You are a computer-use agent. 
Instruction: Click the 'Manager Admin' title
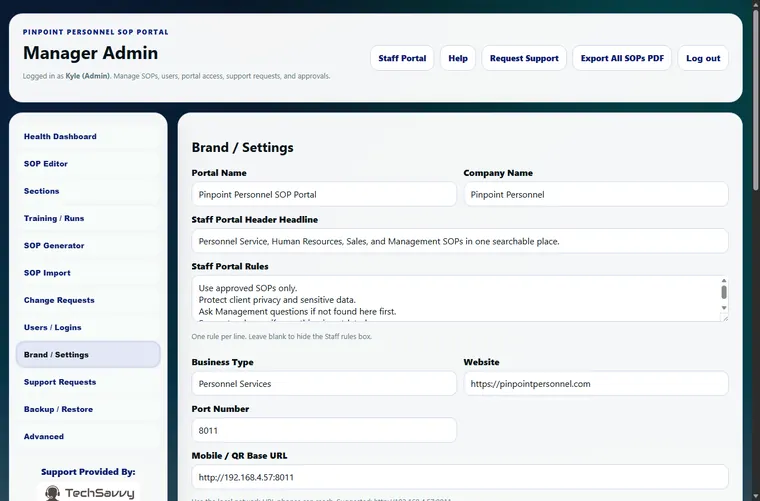point(91,53)
